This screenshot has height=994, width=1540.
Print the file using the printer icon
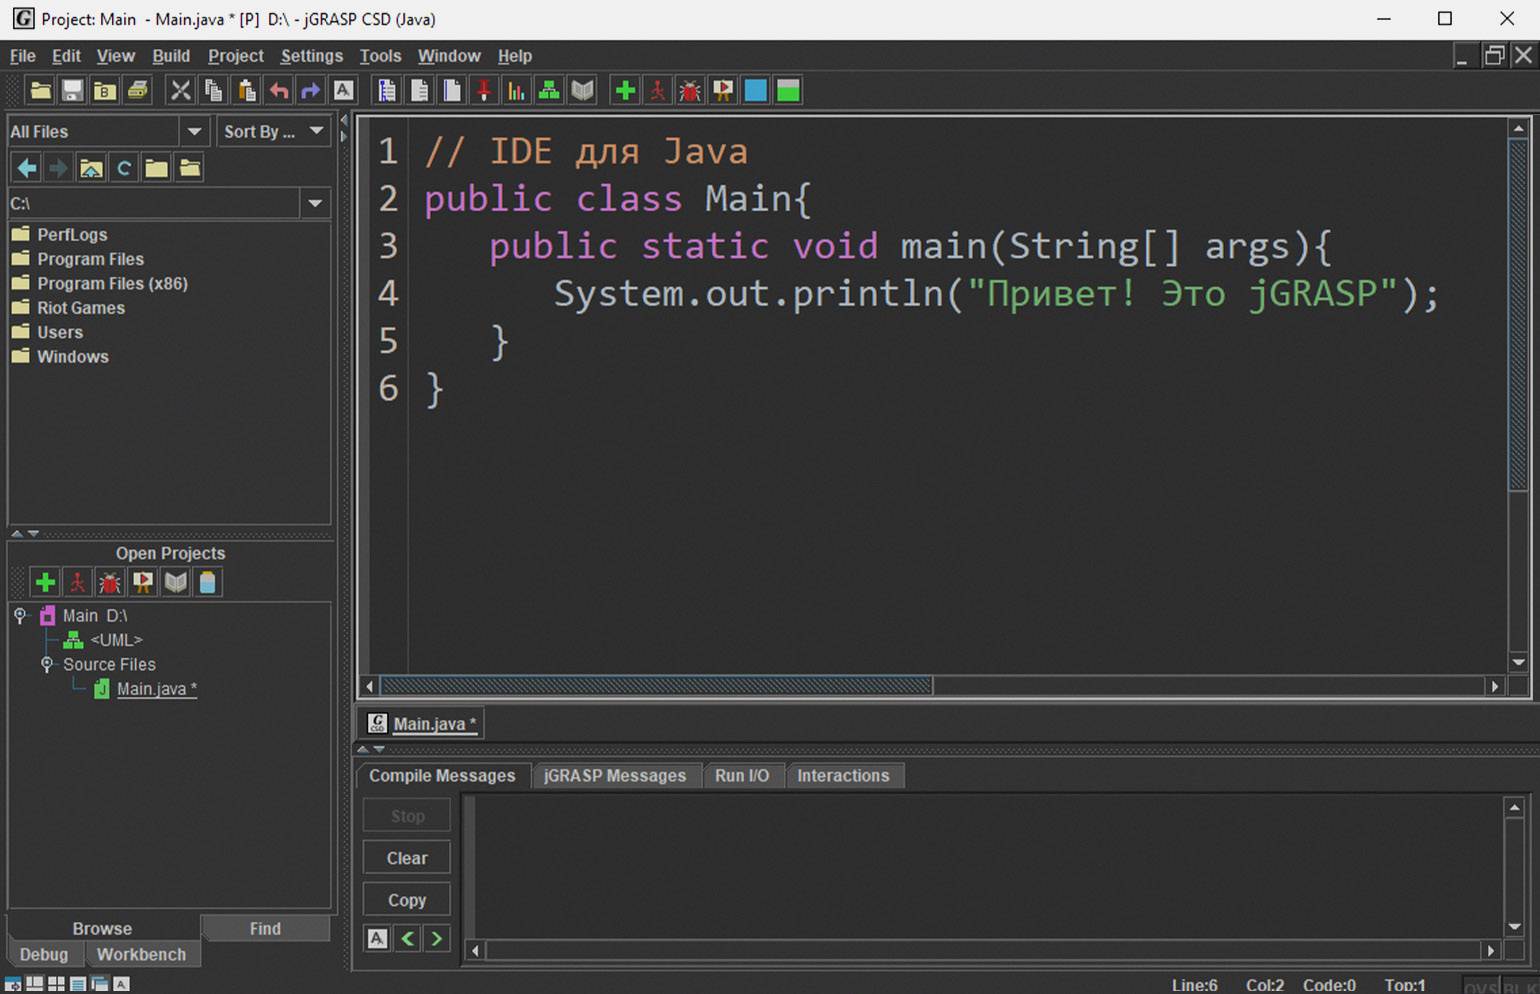[137, 91]
